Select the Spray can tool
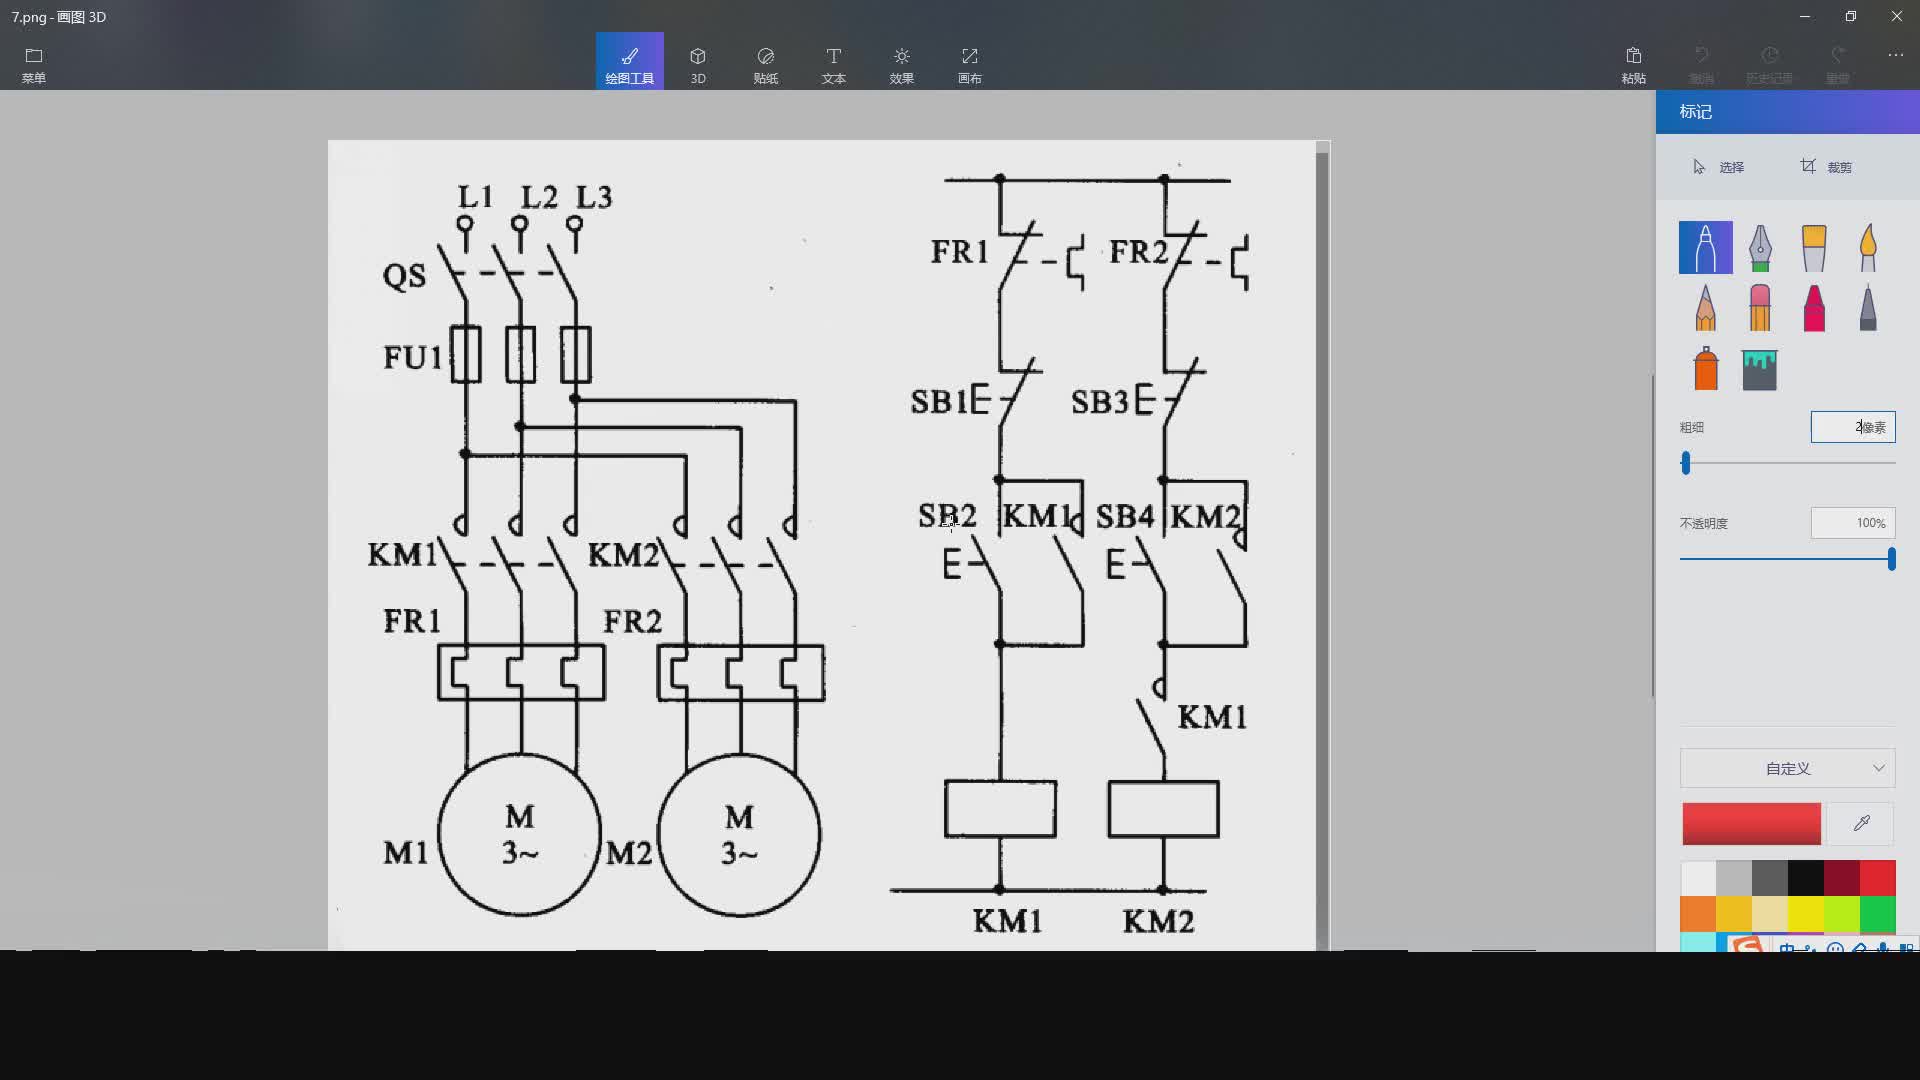This screenshot has width=1920, height=1080. (1706, 368)
